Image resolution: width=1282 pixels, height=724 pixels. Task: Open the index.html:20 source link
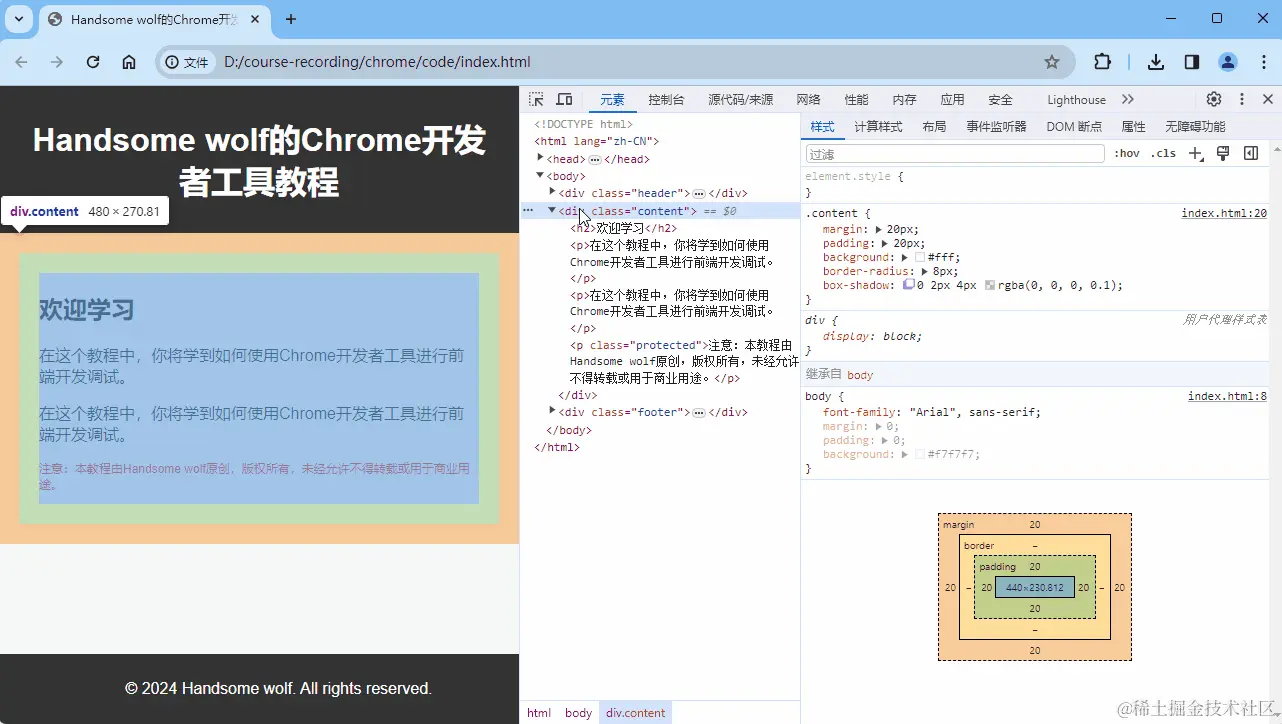coord(1226,212)
